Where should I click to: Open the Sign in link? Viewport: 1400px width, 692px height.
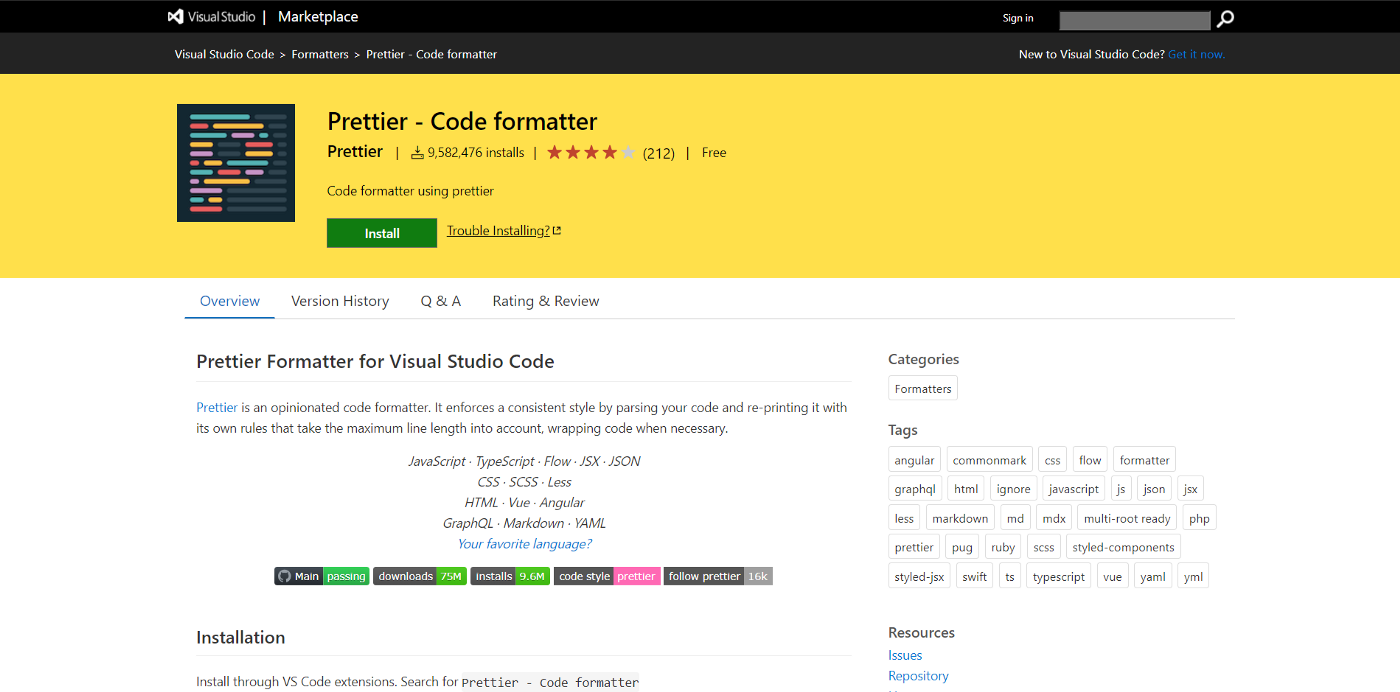pyautogui.click(x=1018, y=18)
